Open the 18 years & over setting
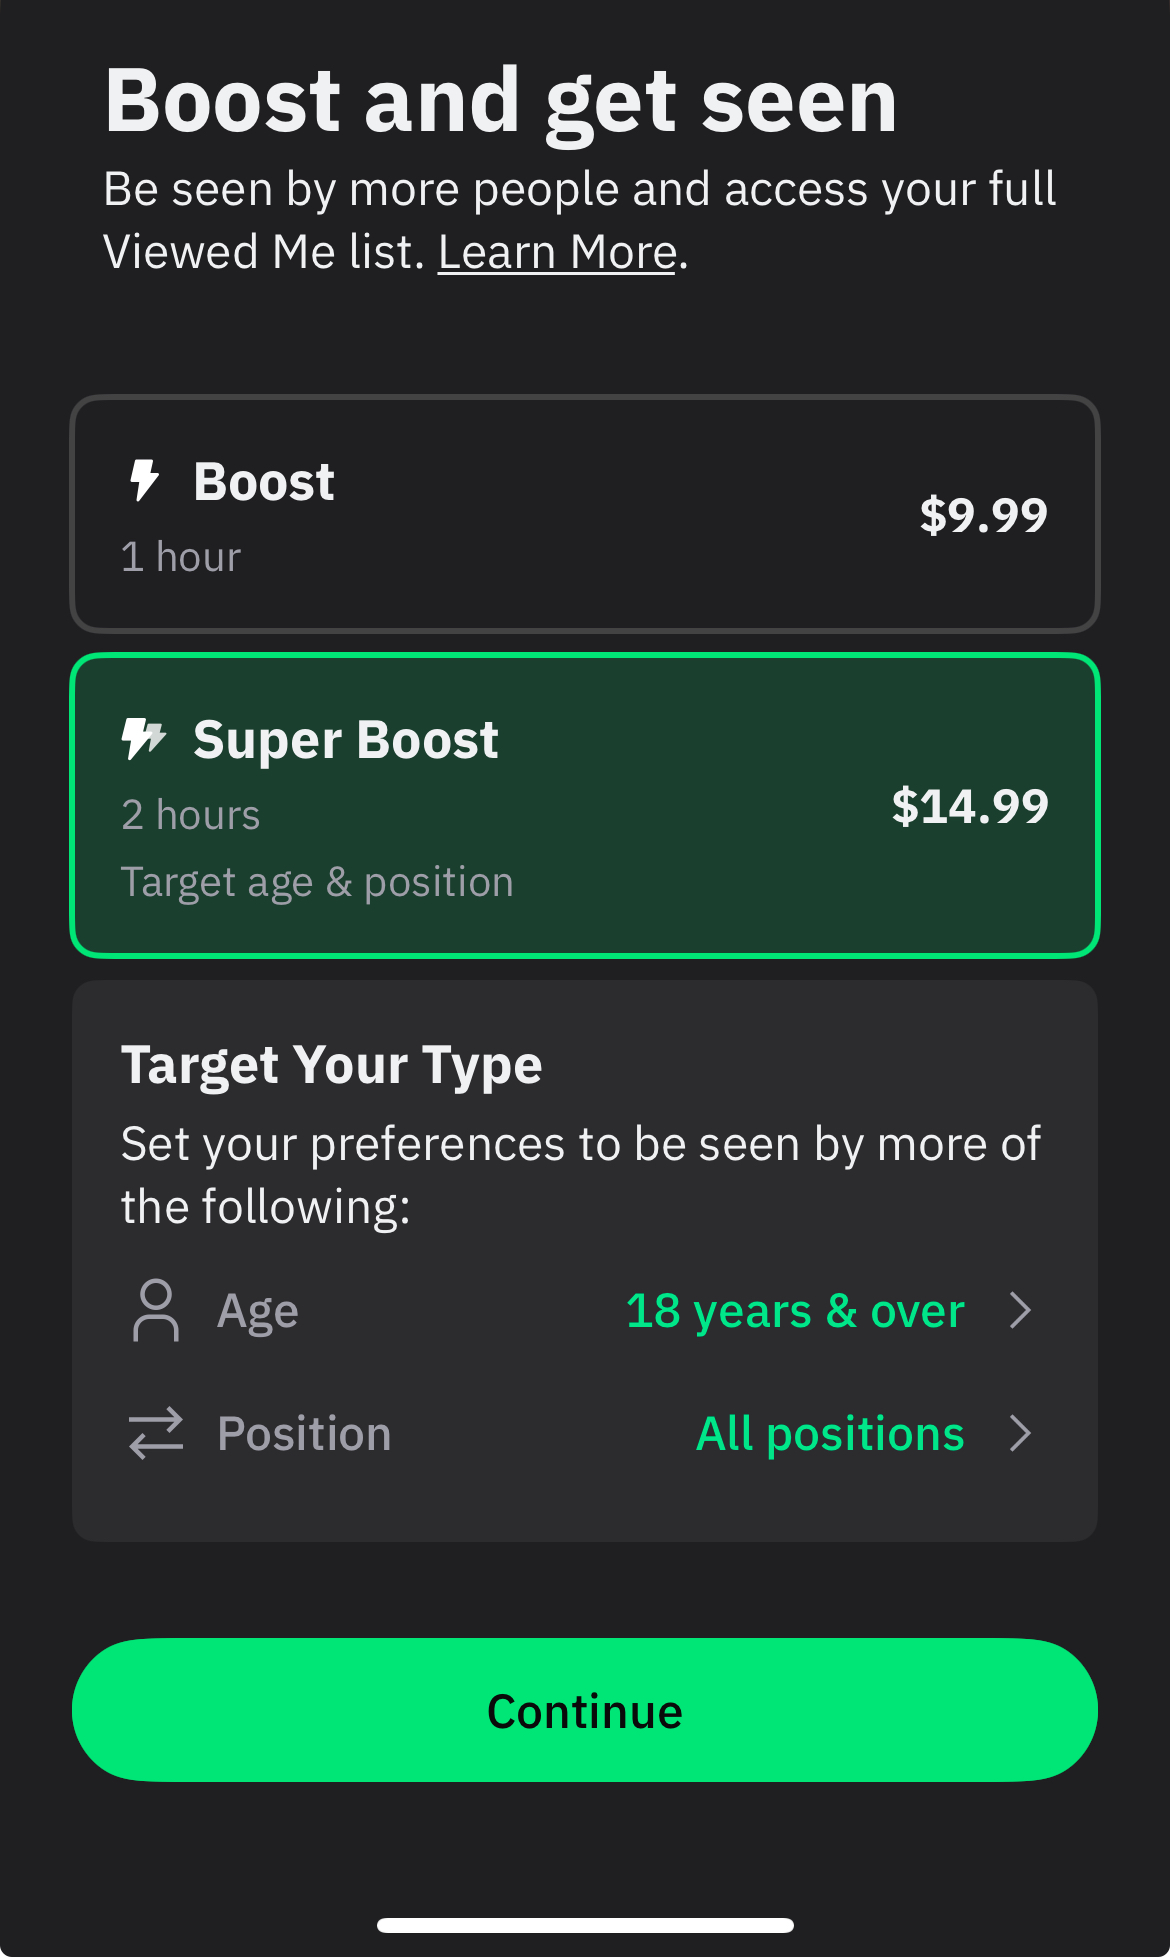Image resolution: width=1170 pixels, height=1957 pixels. click(795, 1310)
